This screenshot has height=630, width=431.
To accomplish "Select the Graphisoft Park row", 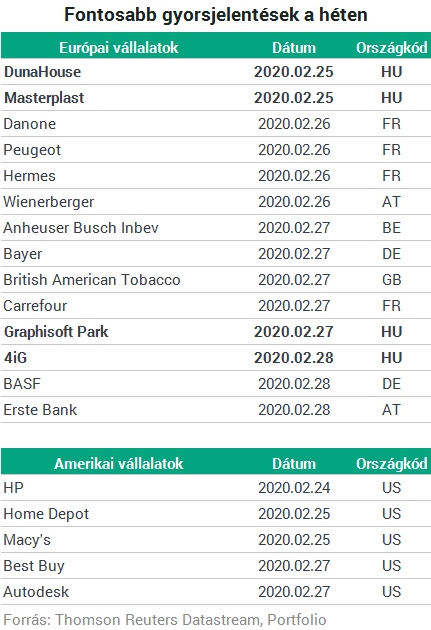I will tap(216, 332).
